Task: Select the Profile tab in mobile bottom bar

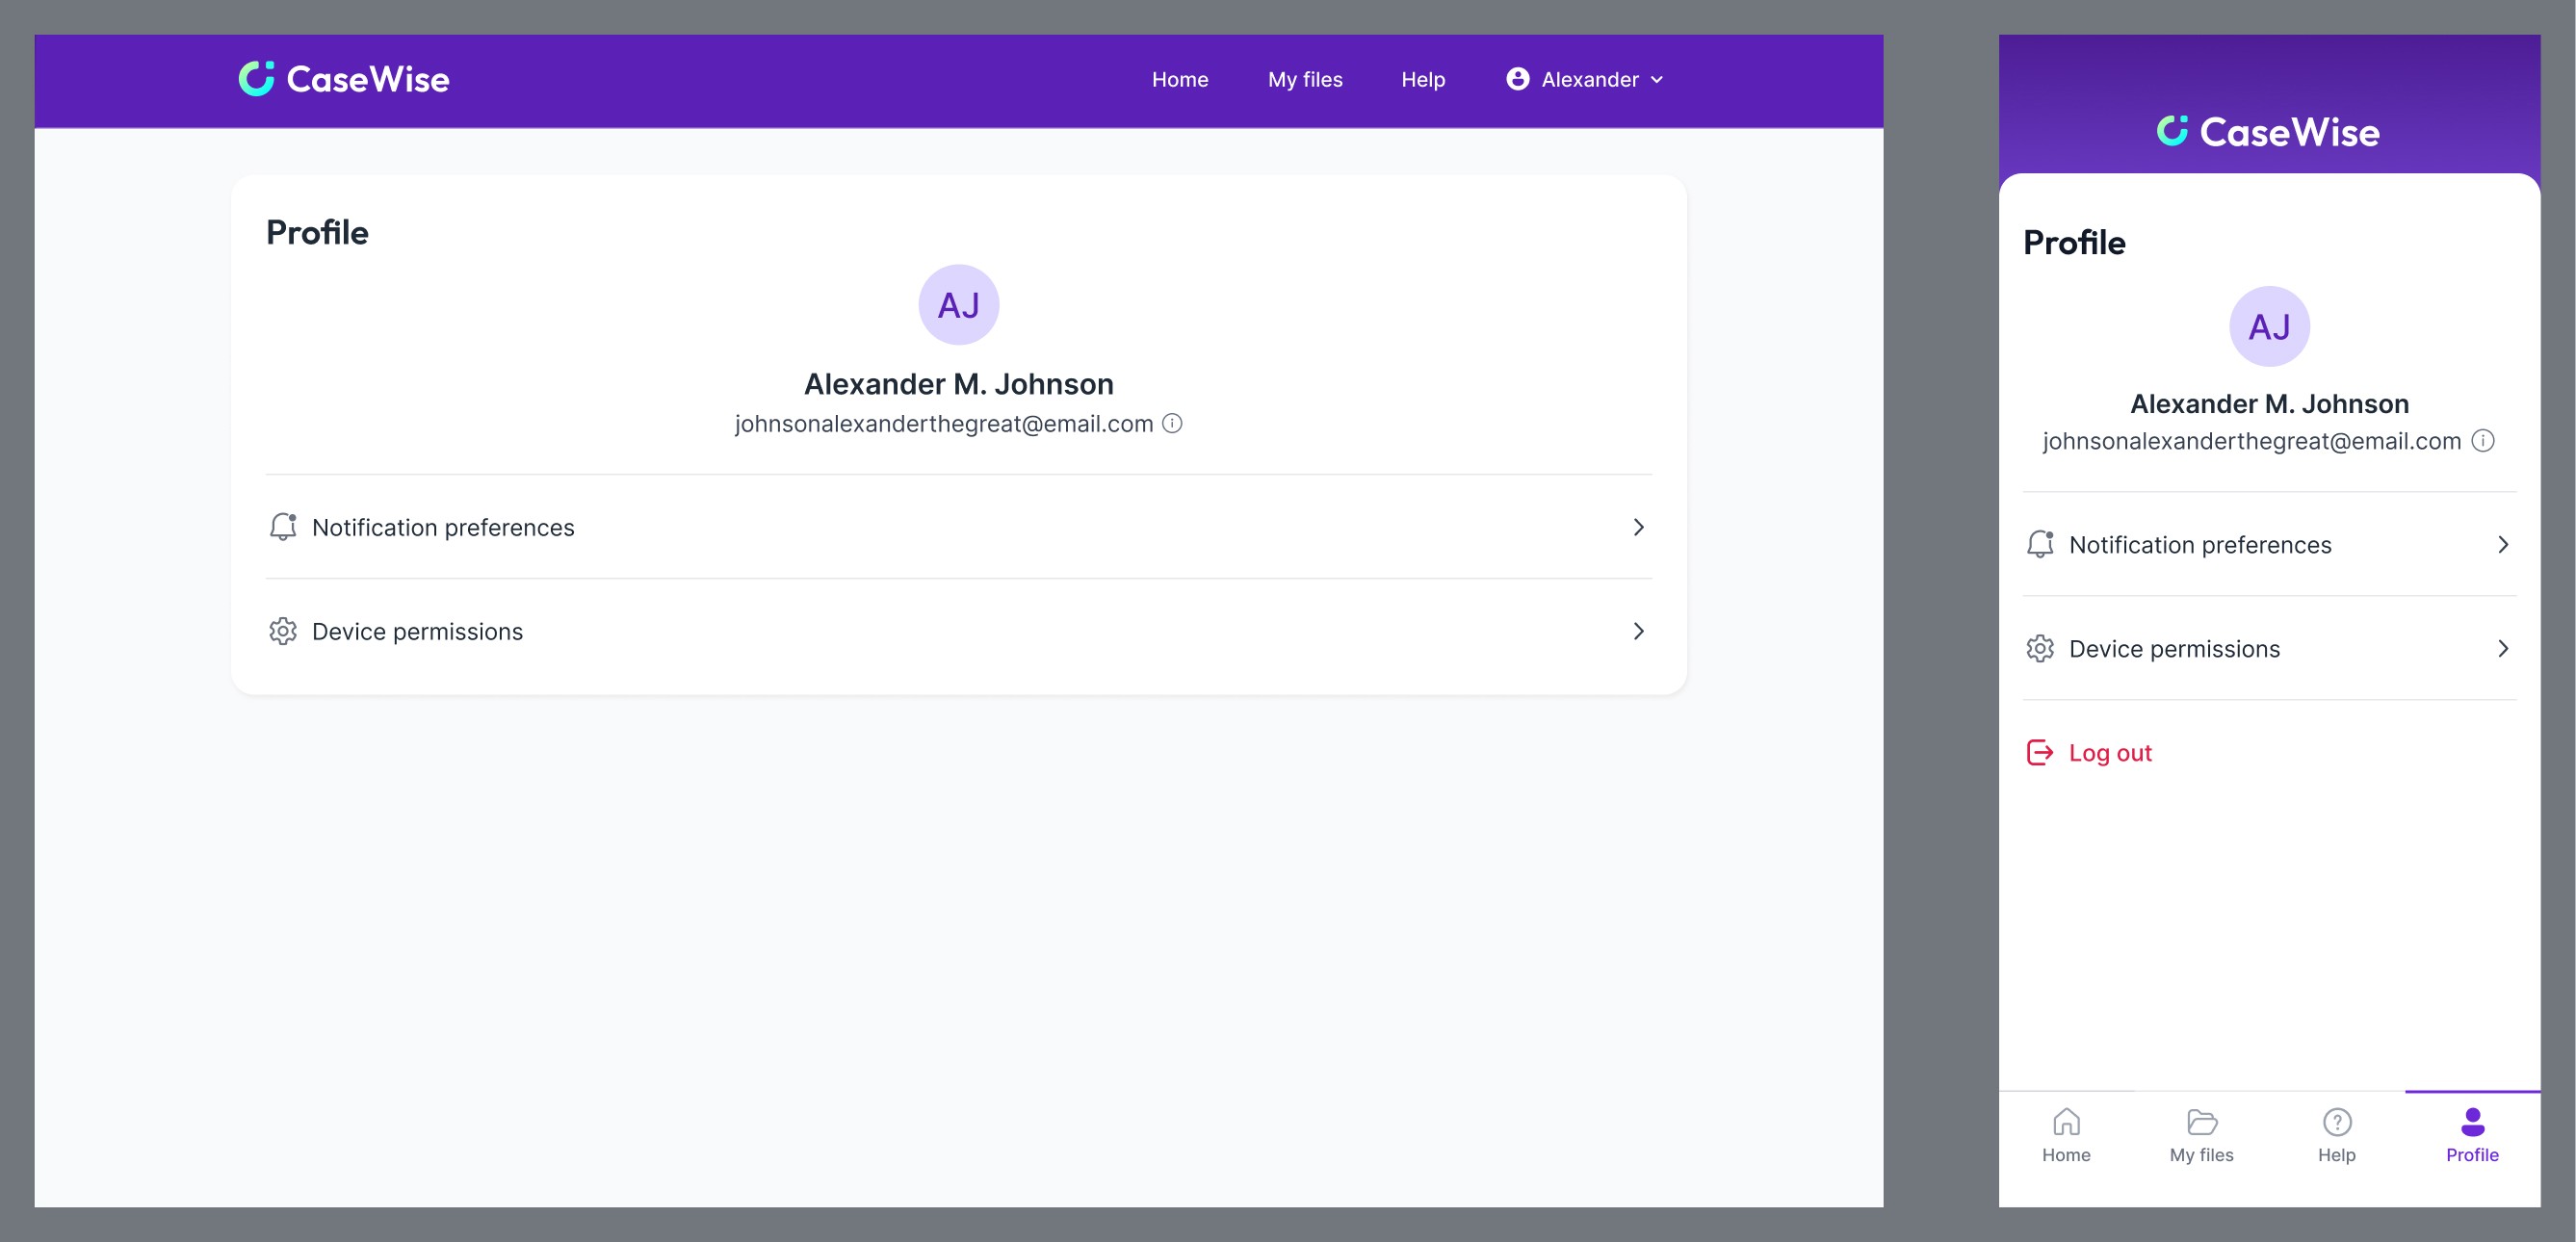Action: [x=2472, y=1135]
